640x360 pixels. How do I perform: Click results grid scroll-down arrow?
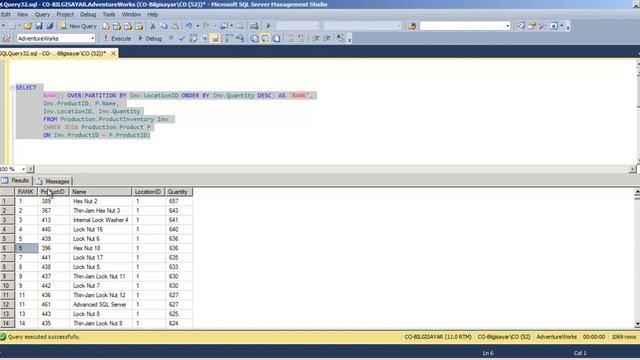pos(637,324)
